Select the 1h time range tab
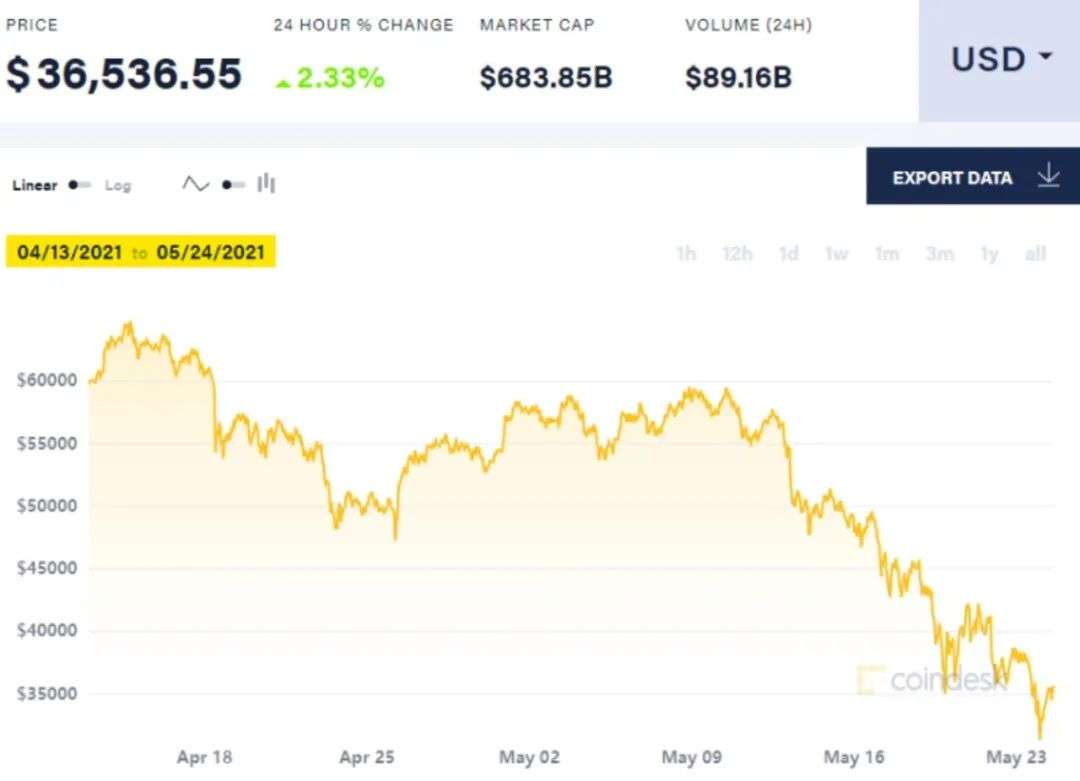 [x=686, y=254]
